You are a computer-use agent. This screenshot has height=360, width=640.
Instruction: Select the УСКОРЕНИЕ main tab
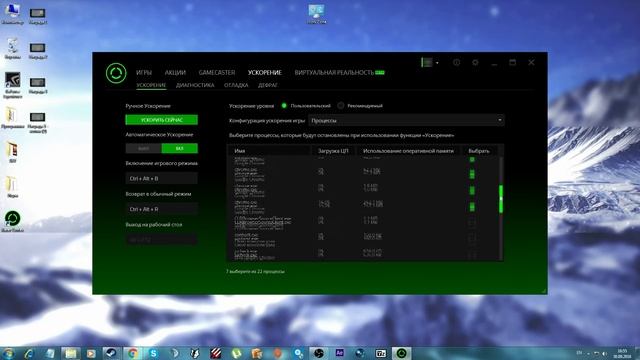(264, 72)
